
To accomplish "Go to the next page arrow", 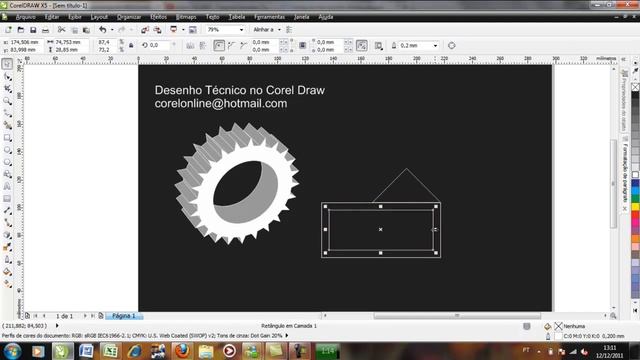I will tap(85, 316).
